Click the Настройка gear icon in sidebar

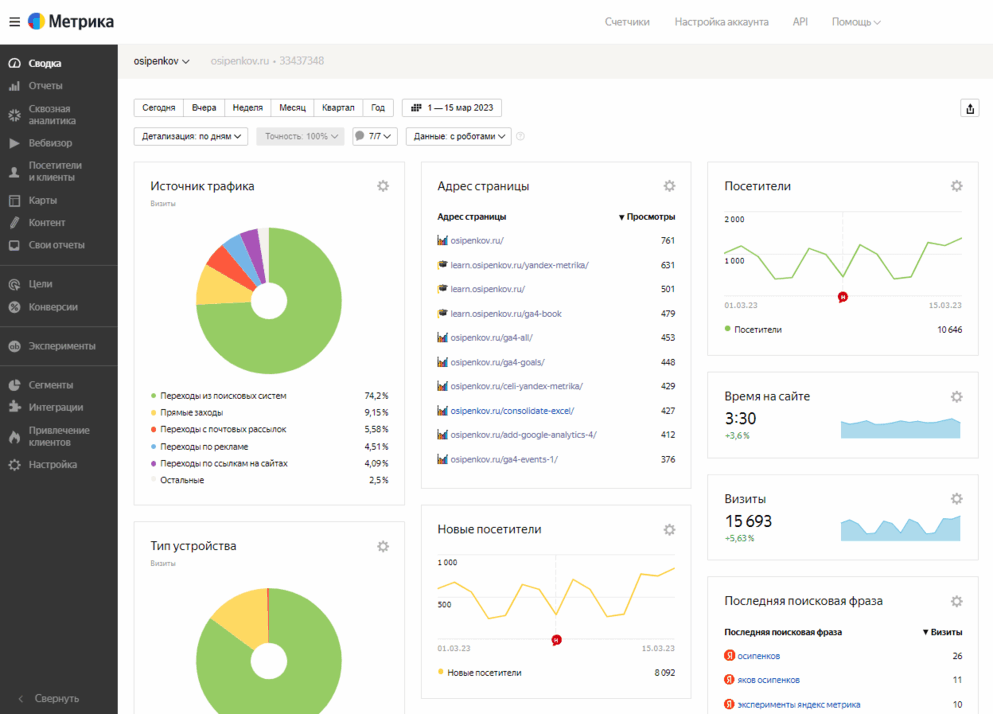15,465
